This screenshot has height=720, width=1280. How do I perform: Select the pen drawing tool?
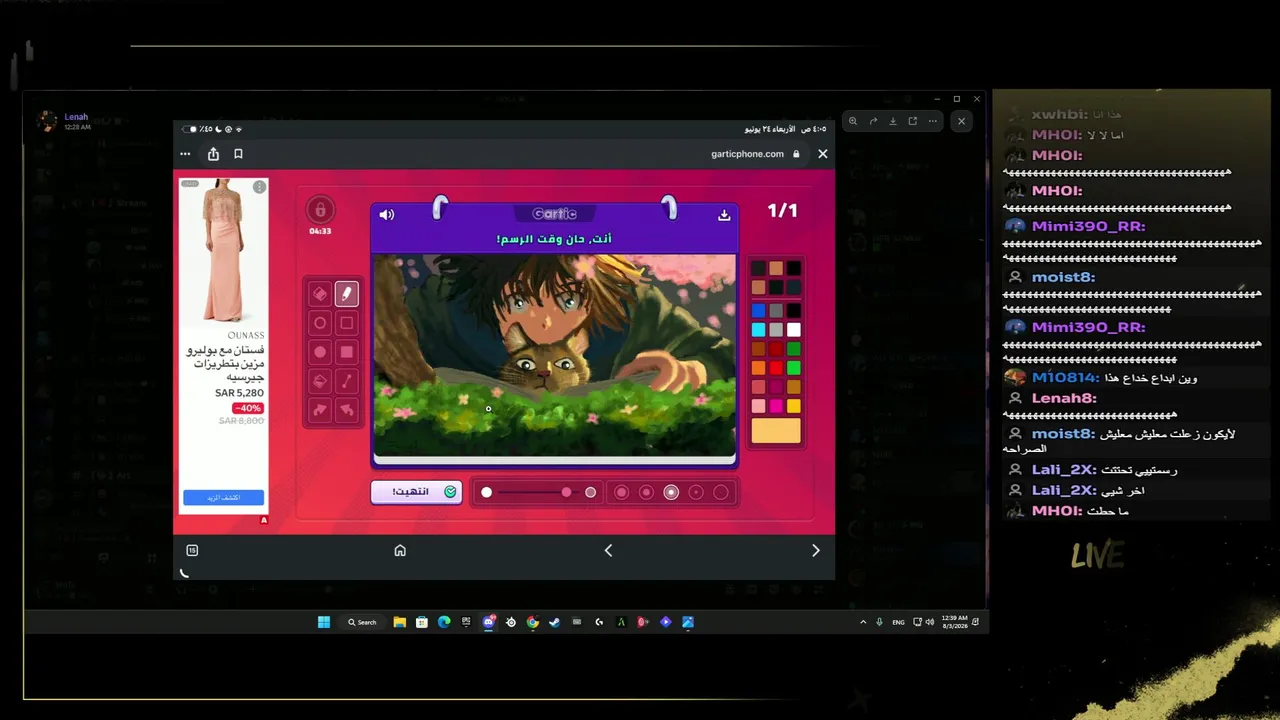tap(346, 294)
